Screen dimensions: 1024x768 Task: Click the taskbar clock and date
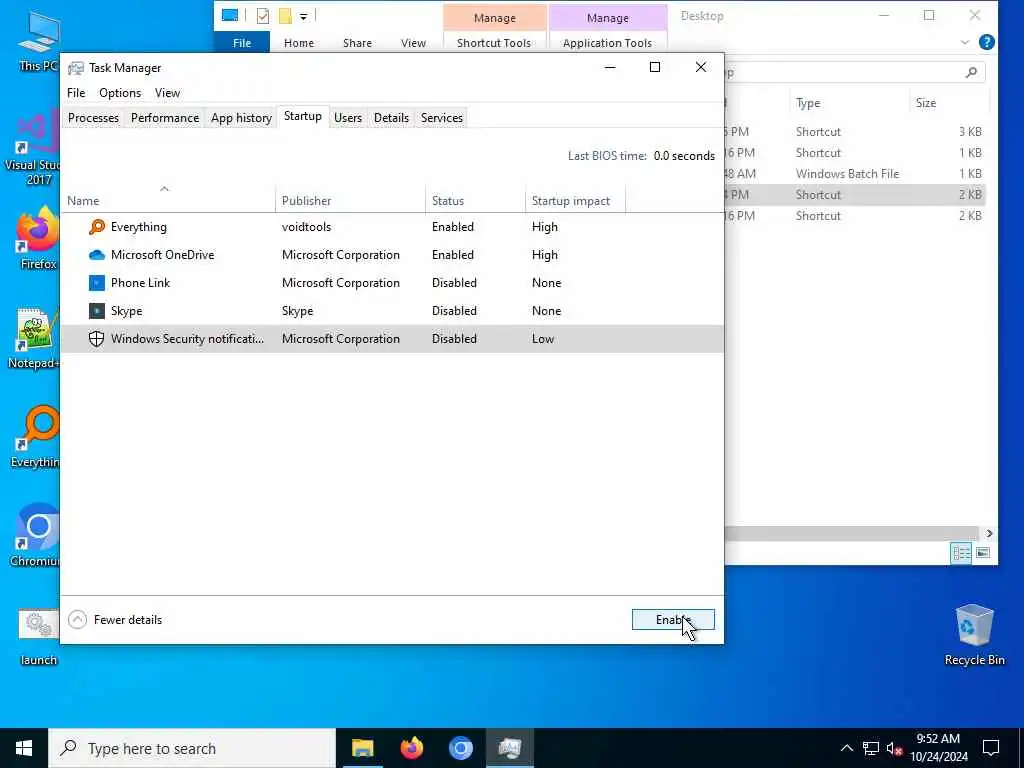pyautogui.click(x=938, y=748)
